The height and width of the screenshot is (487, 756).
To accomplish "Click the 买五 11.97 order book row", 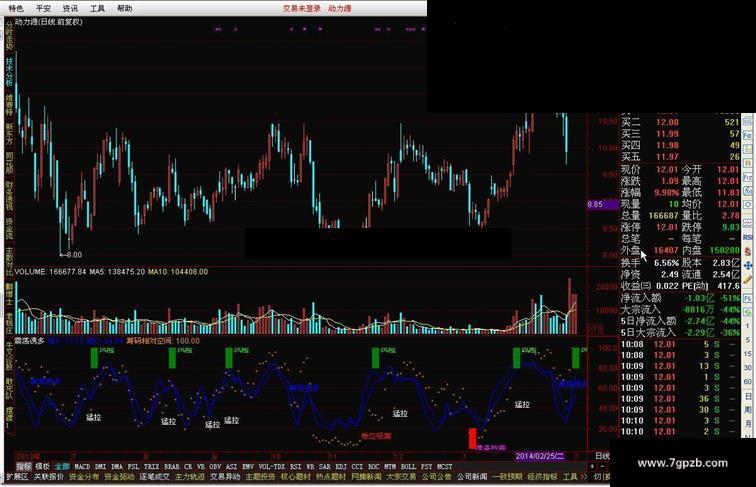I will click(x=680, y=157).
